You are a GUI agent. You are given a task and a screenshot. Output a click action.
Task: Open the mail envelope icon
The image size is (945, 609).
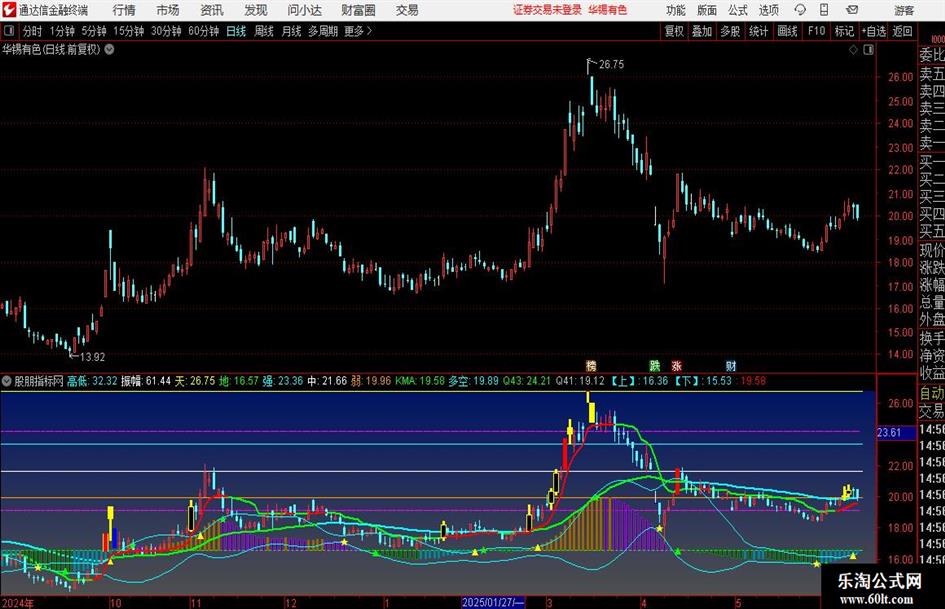(852, 10)
